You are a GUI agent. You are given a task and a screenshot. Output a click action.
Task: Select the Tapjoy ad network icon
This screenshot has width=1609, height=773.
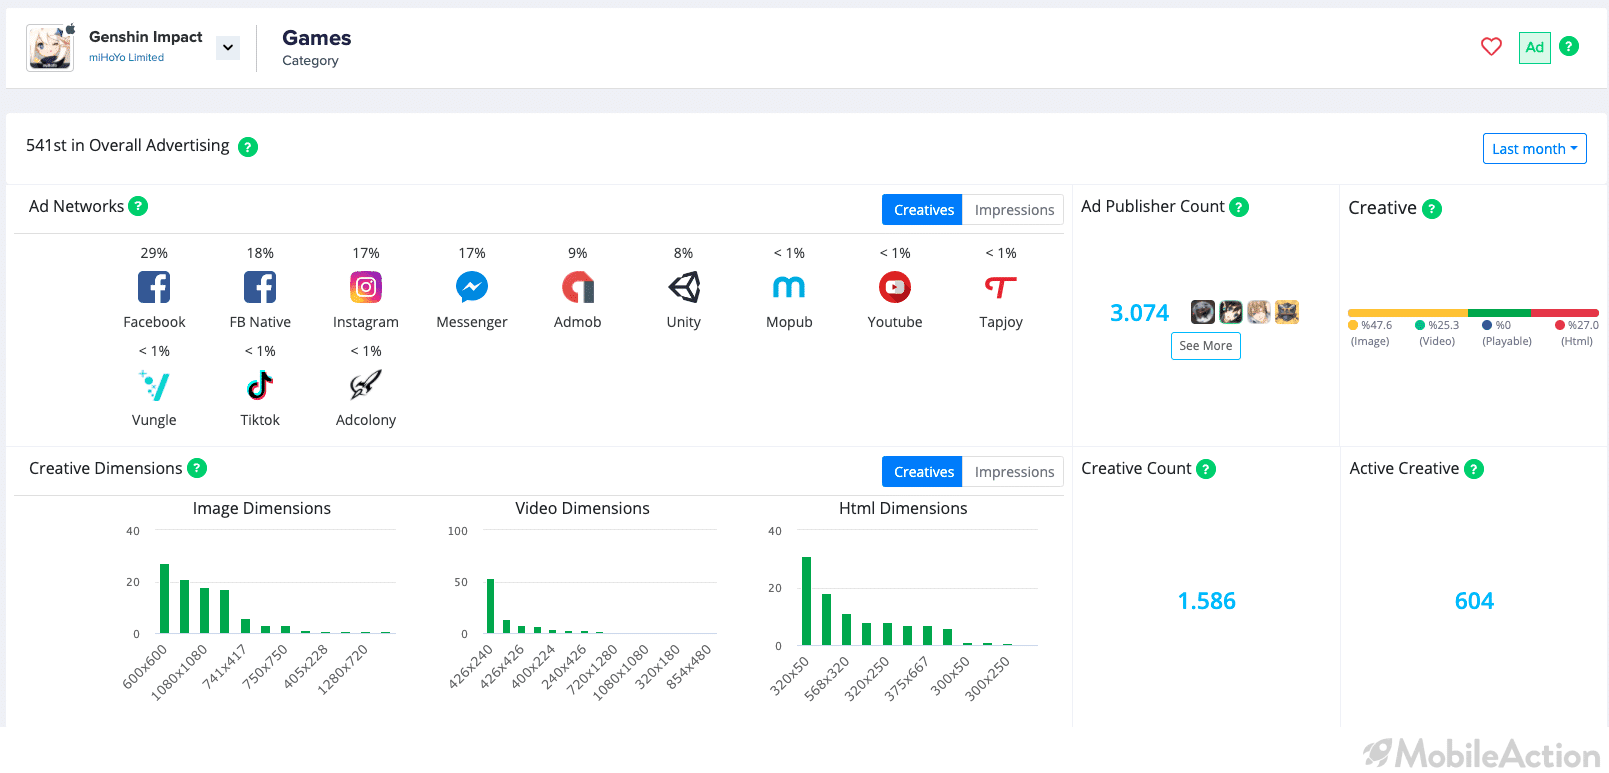pos(1001,287)
